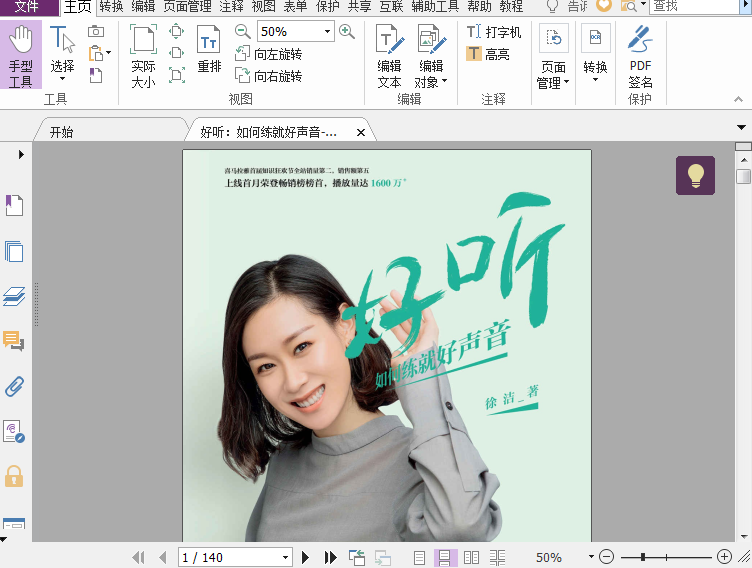Click the ribbon Zoom In magnifier

[346, 32]
